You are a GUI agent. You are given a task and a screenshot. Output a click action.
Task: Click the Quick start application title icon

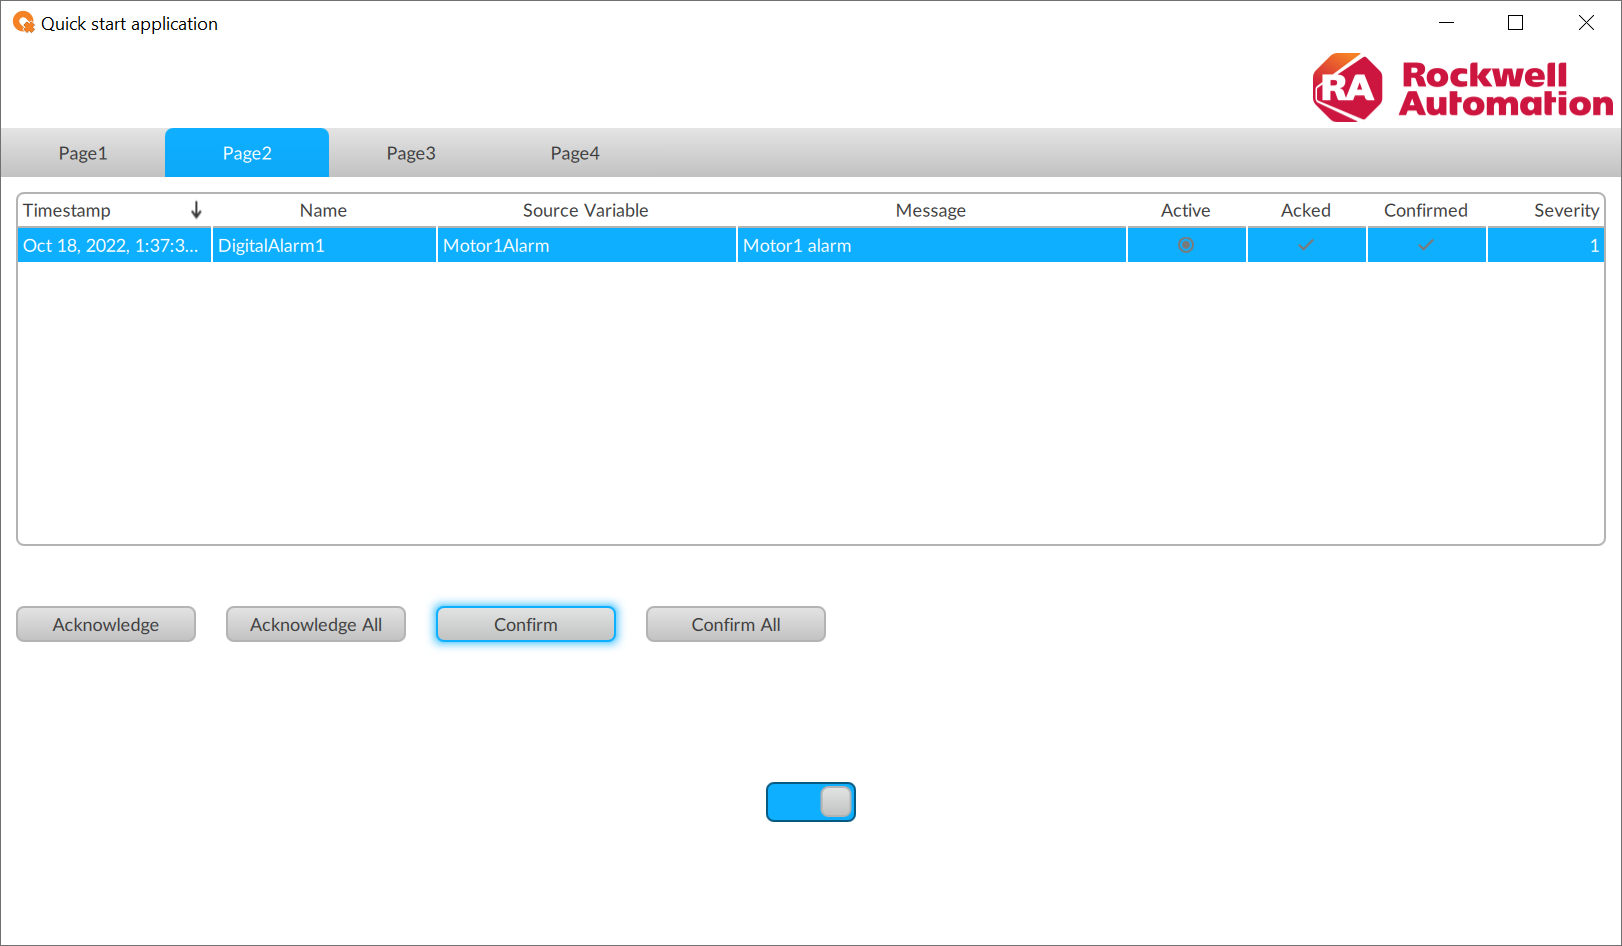click(x=23, y=23)
